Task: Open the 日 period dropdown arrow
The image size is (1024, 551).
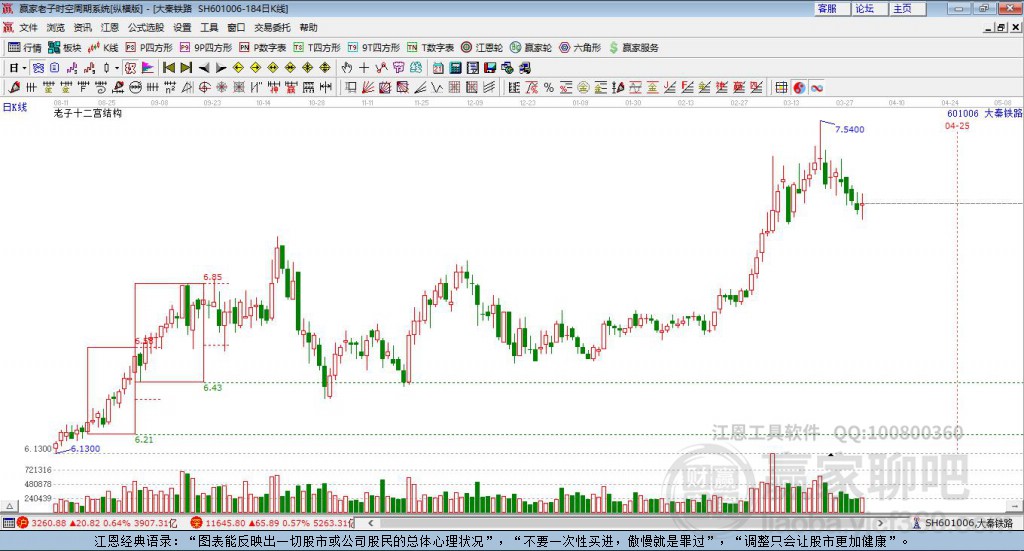Action: [24, 68]
